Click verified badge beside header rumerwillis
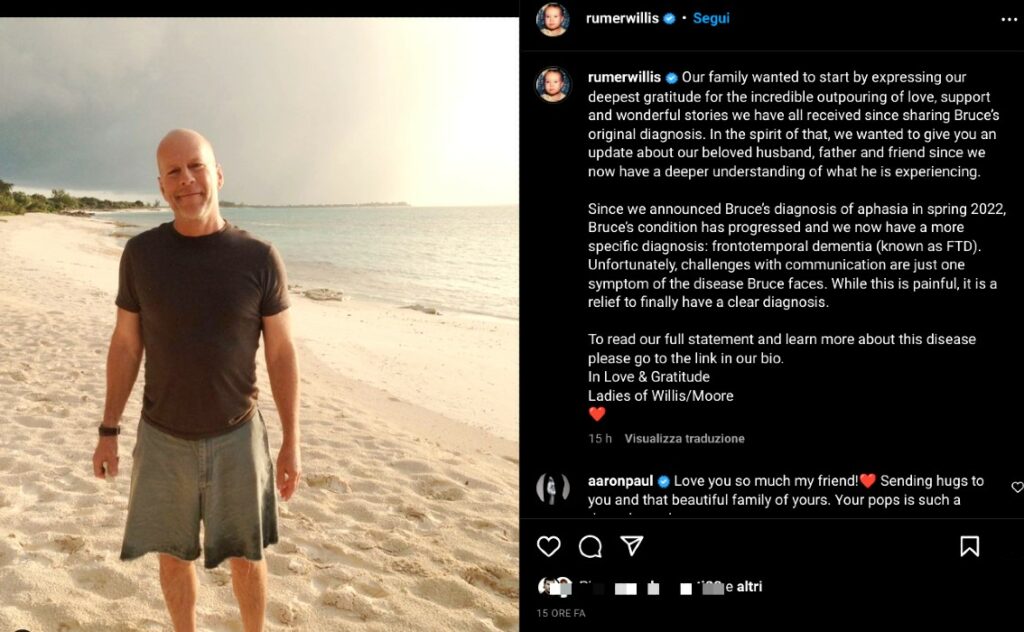Image resolution: width=1024 pixels, height=632 pixels. pos(669,18)
